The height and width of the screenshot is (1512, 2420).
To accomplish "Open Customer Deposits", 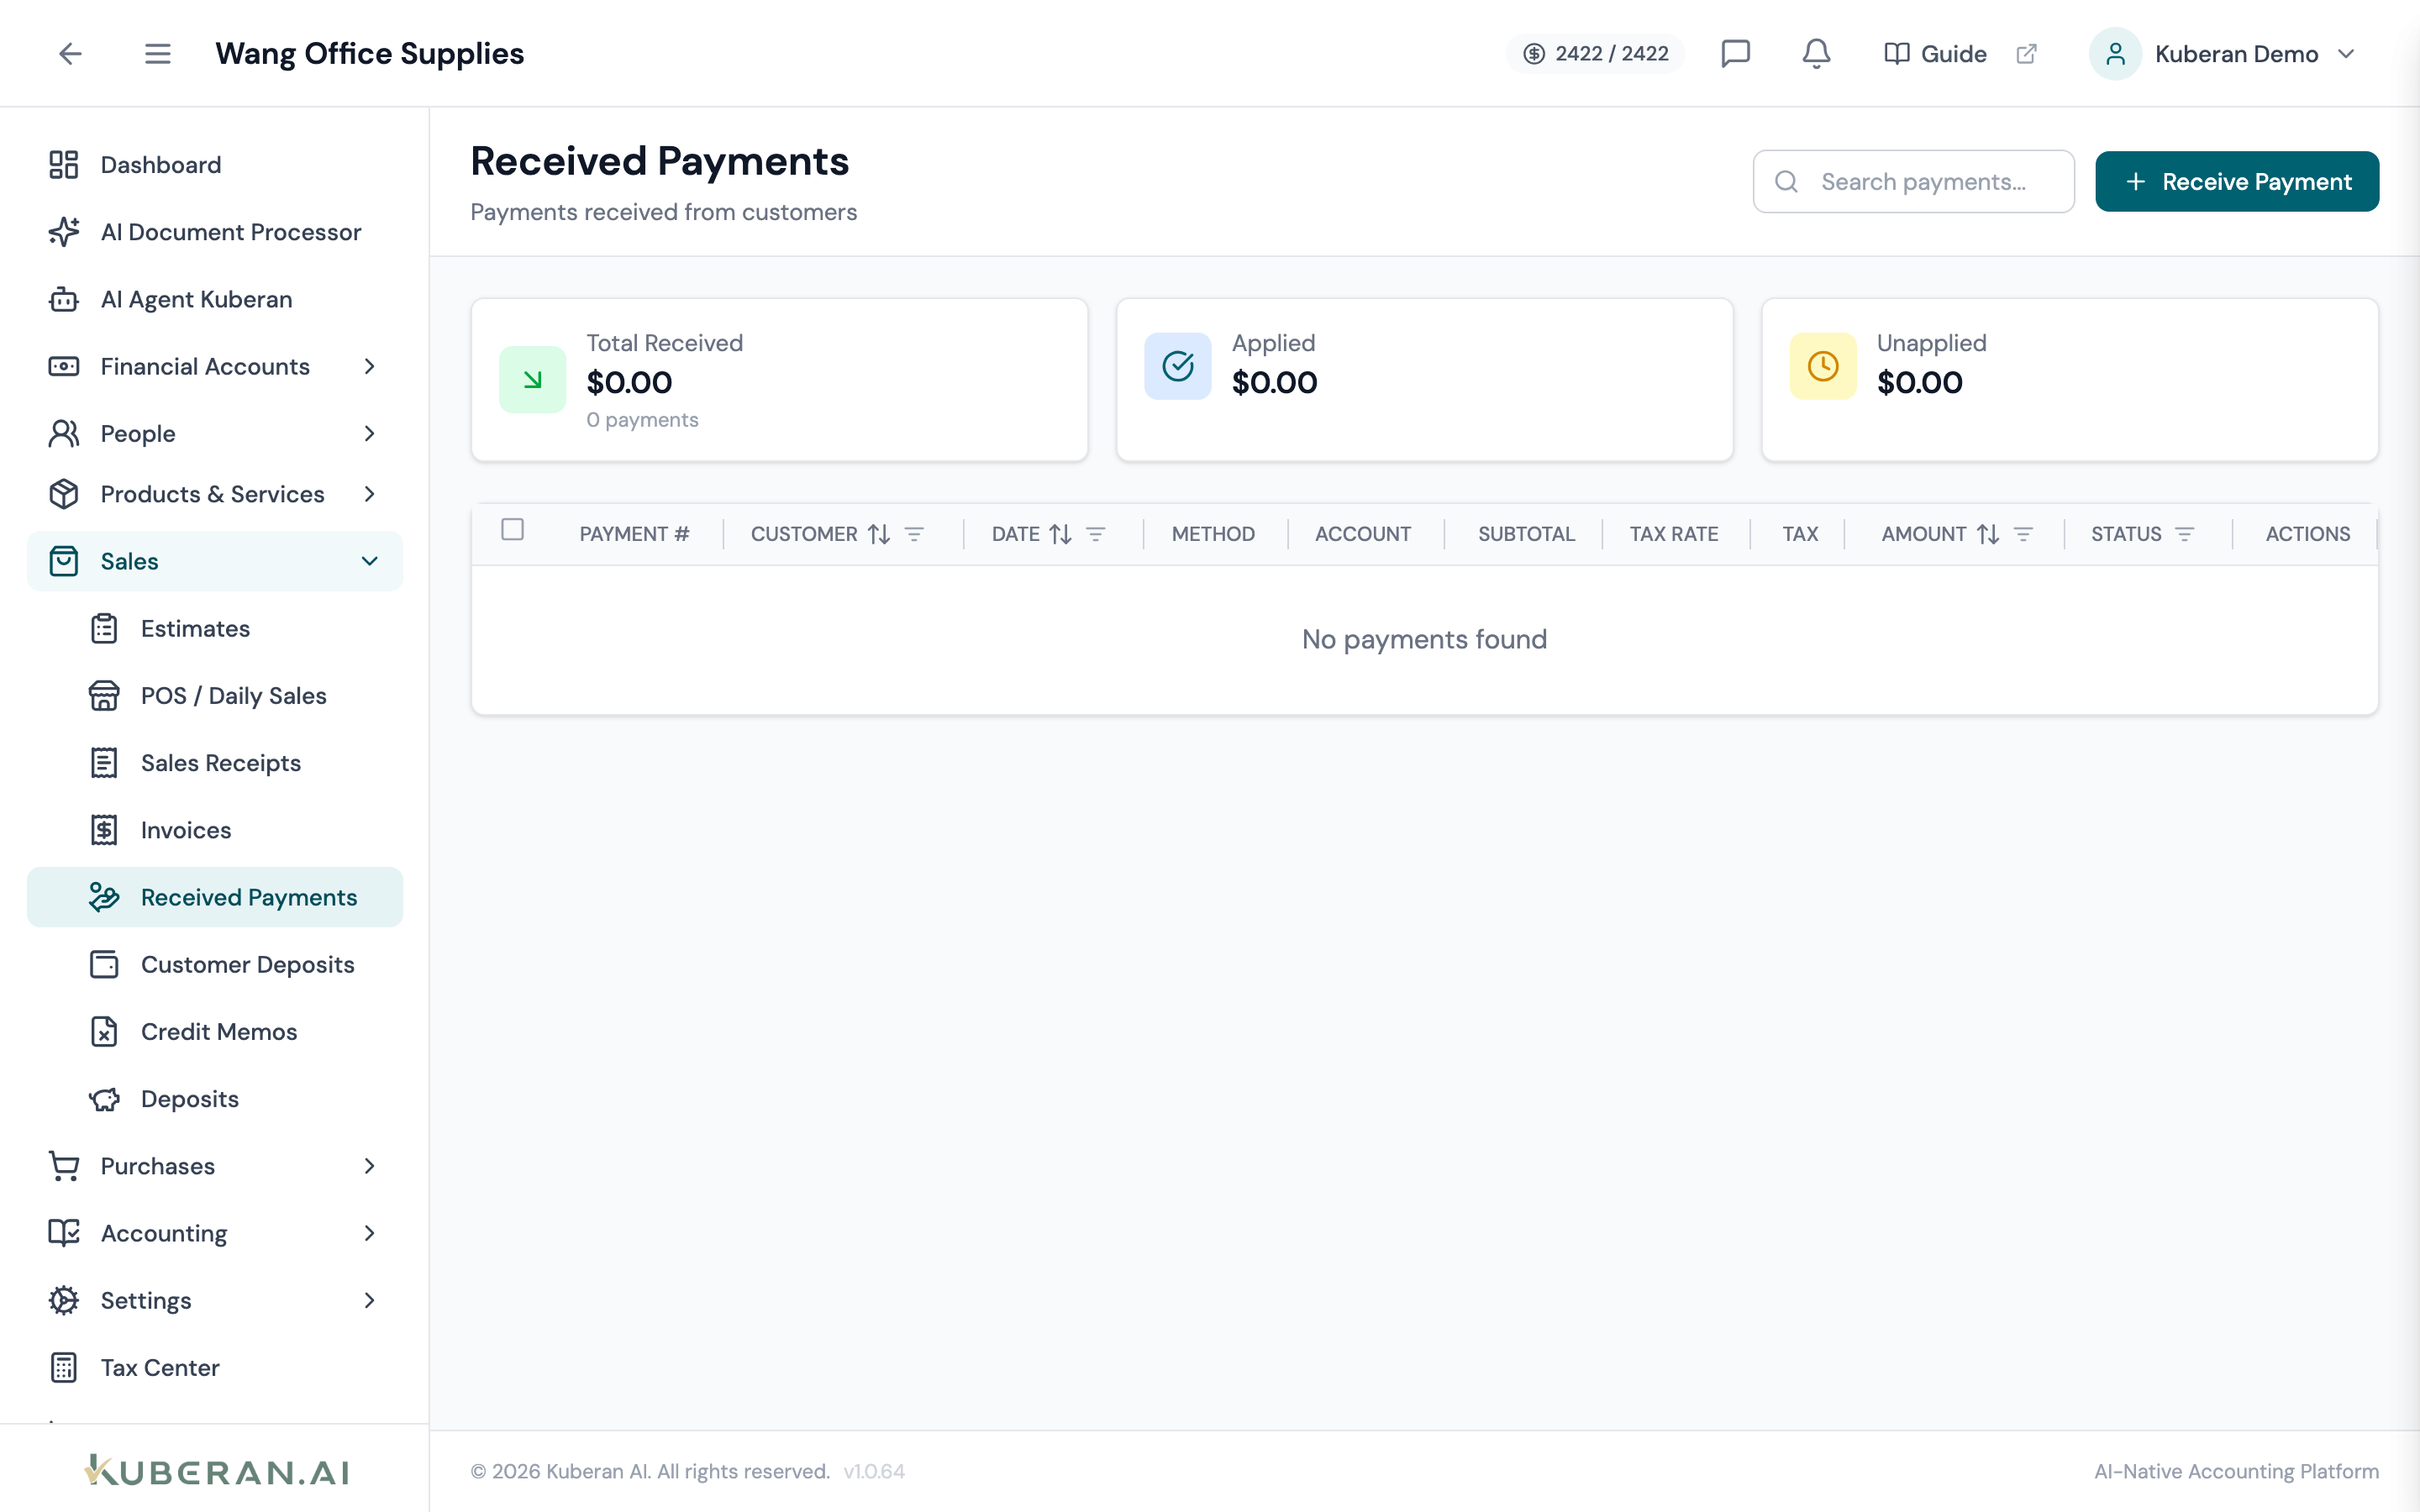I will (x=214, y=964).
